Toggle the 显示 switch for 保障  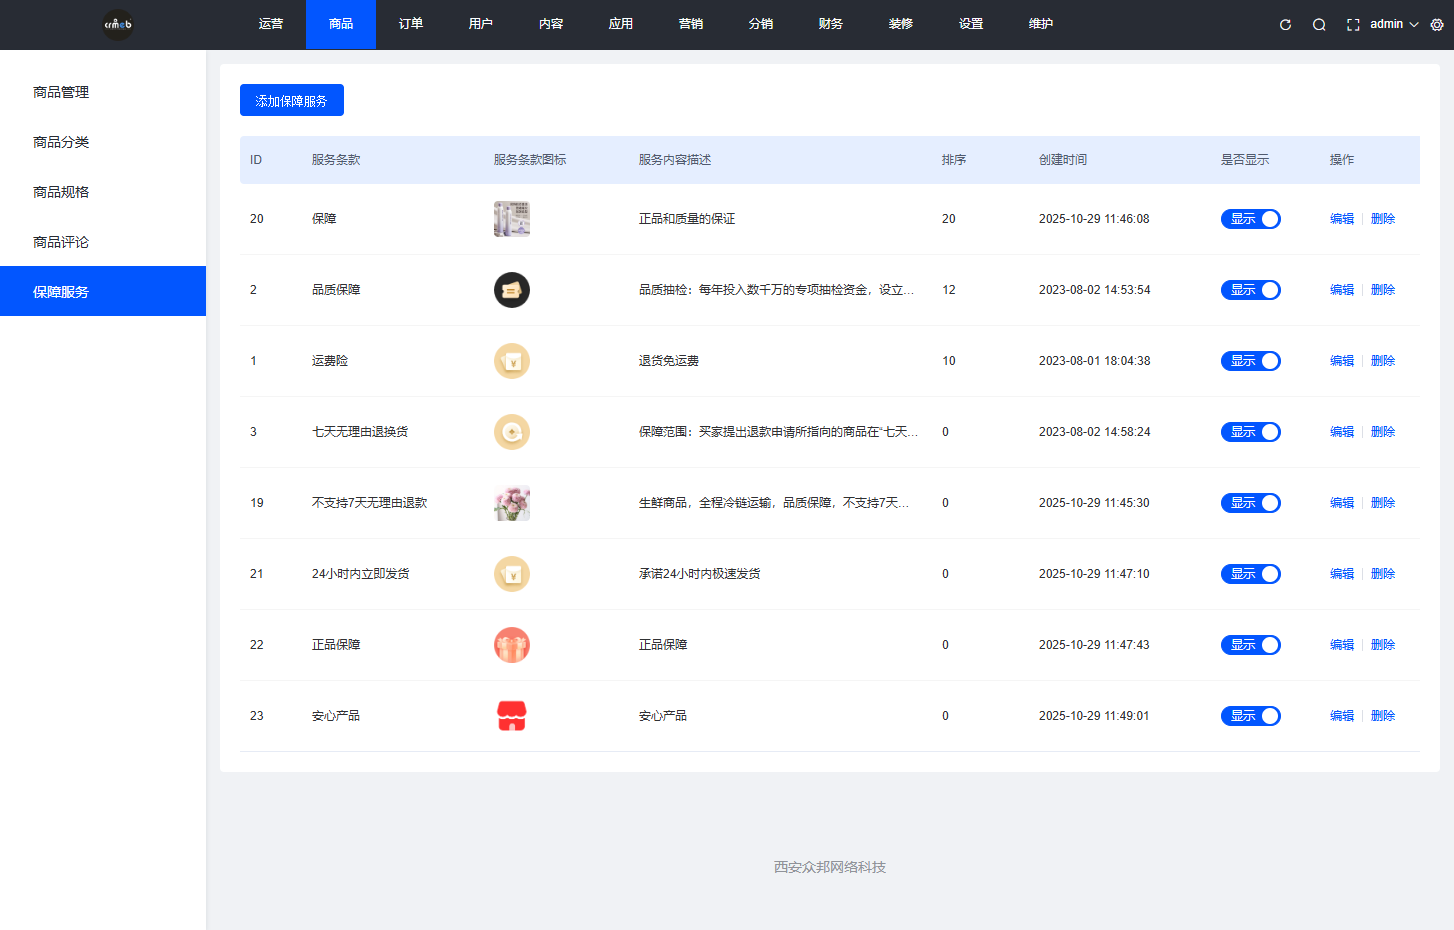(1250, 218)
